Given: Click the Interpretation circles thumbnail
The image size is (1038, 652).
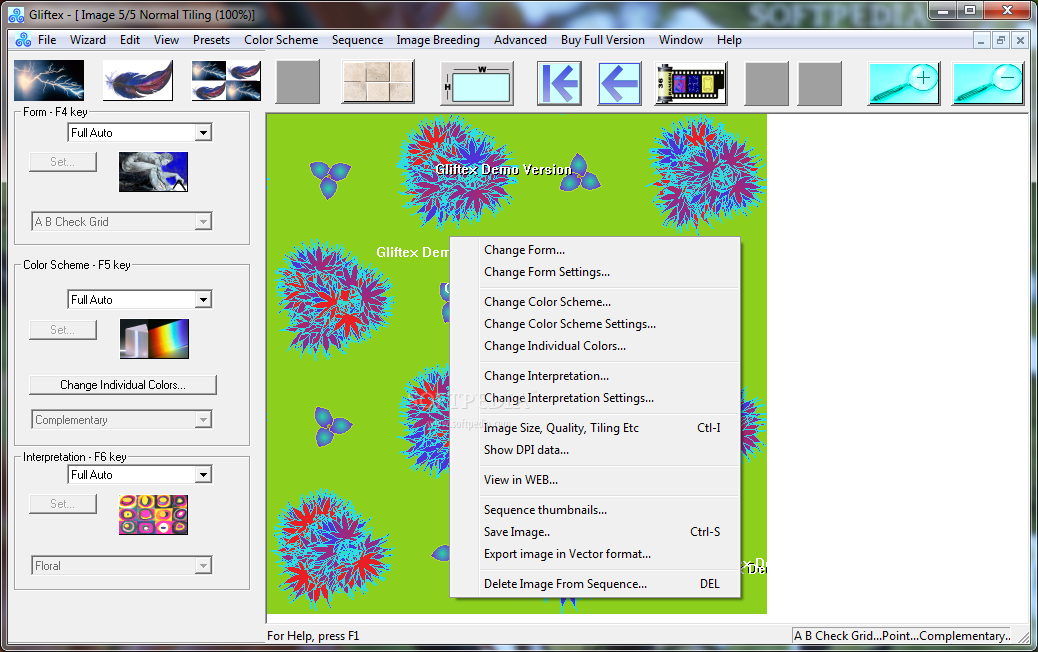Looking at the screenshot, I should point(154,515).
